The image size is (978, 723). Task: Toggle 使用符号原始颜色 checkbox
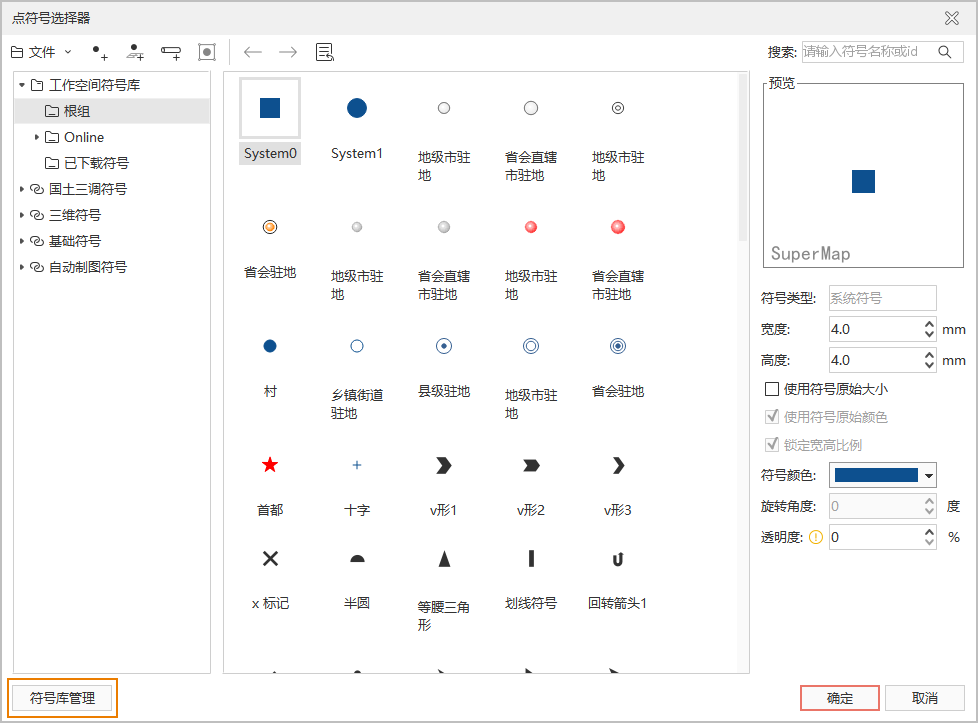point(771,417)
